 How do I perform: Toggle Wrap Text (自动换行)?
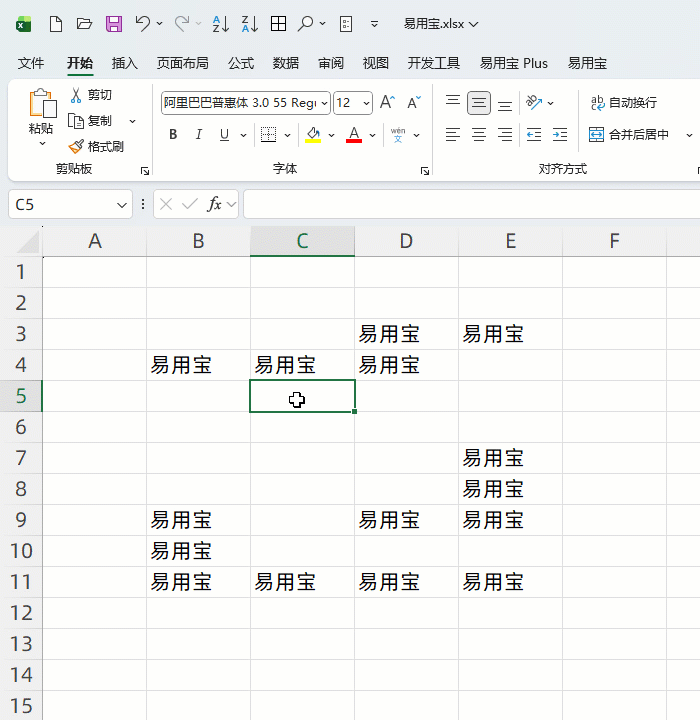pos(623,102)
